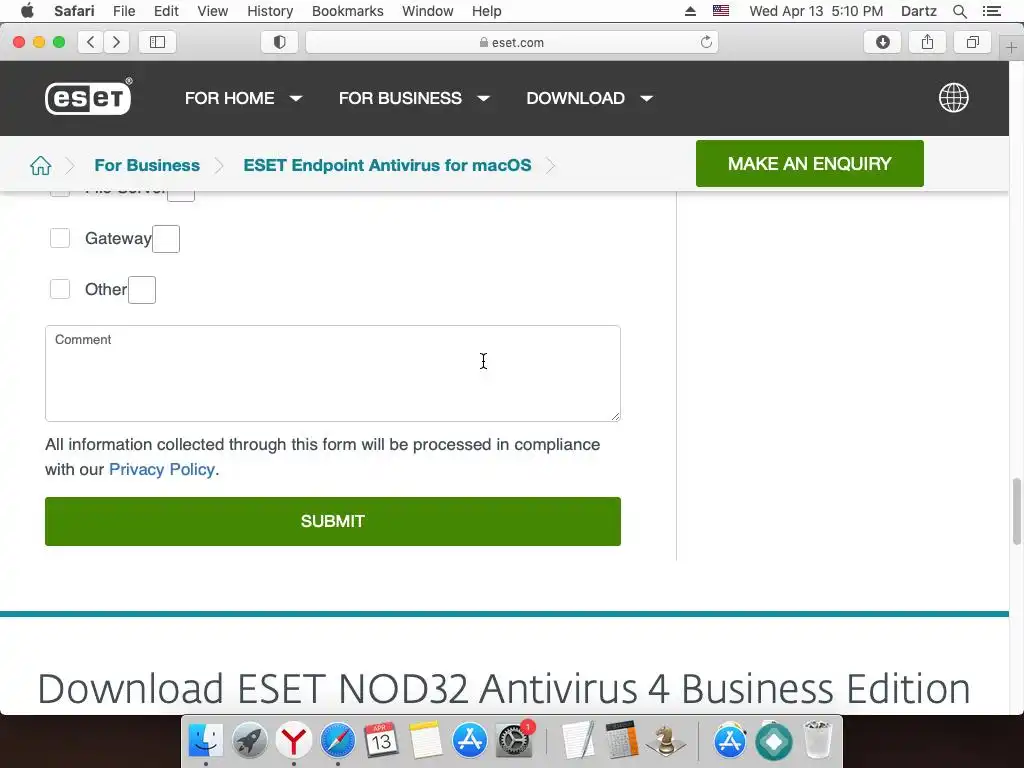Enable the Gateway checkbox
The image size is (1024, 768).
tap(60, 238)
